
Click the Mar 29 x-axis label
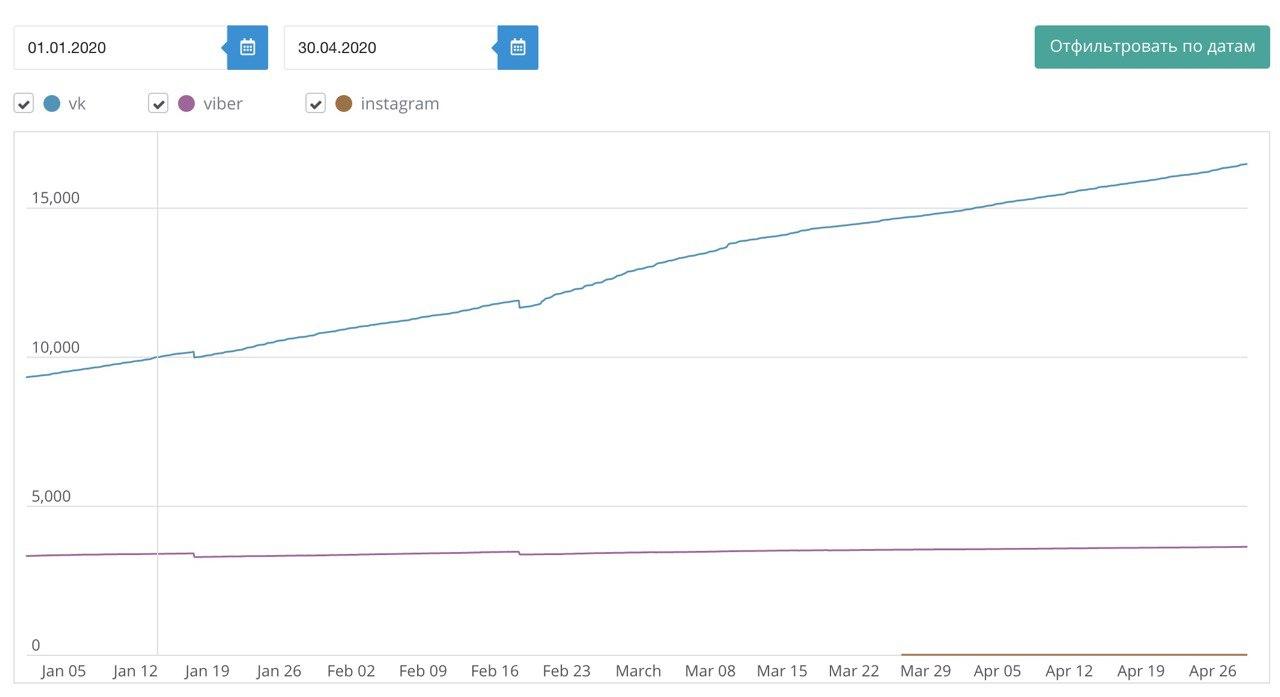pos(925,671)
